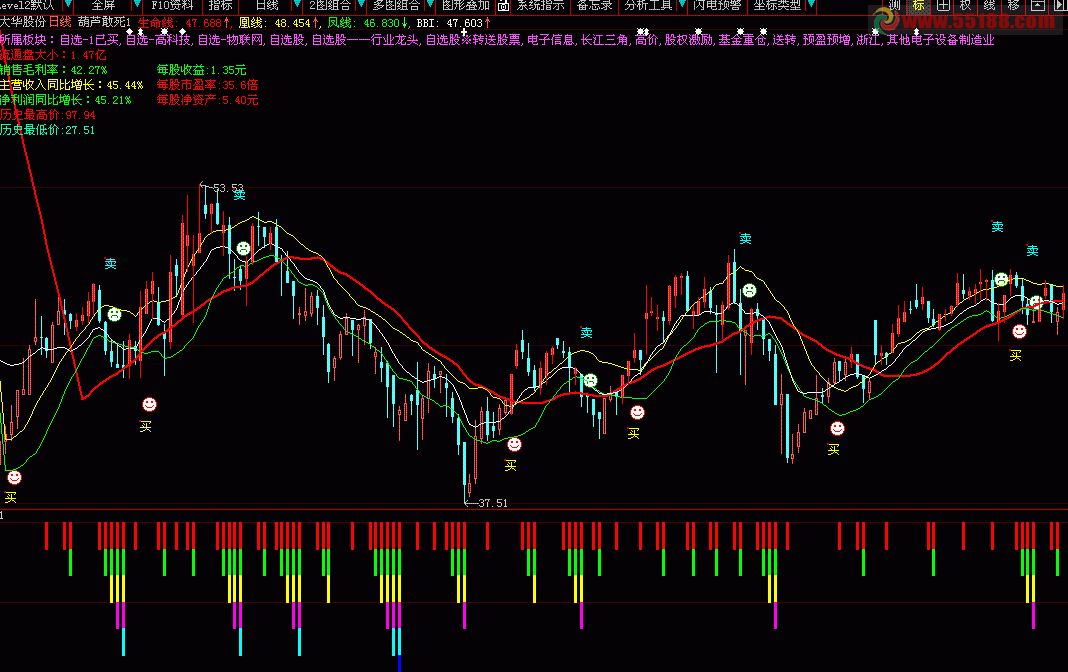Select the 线 line drawing tool
This screenshot has height=672, width=1068.
(x=989, y=5)
